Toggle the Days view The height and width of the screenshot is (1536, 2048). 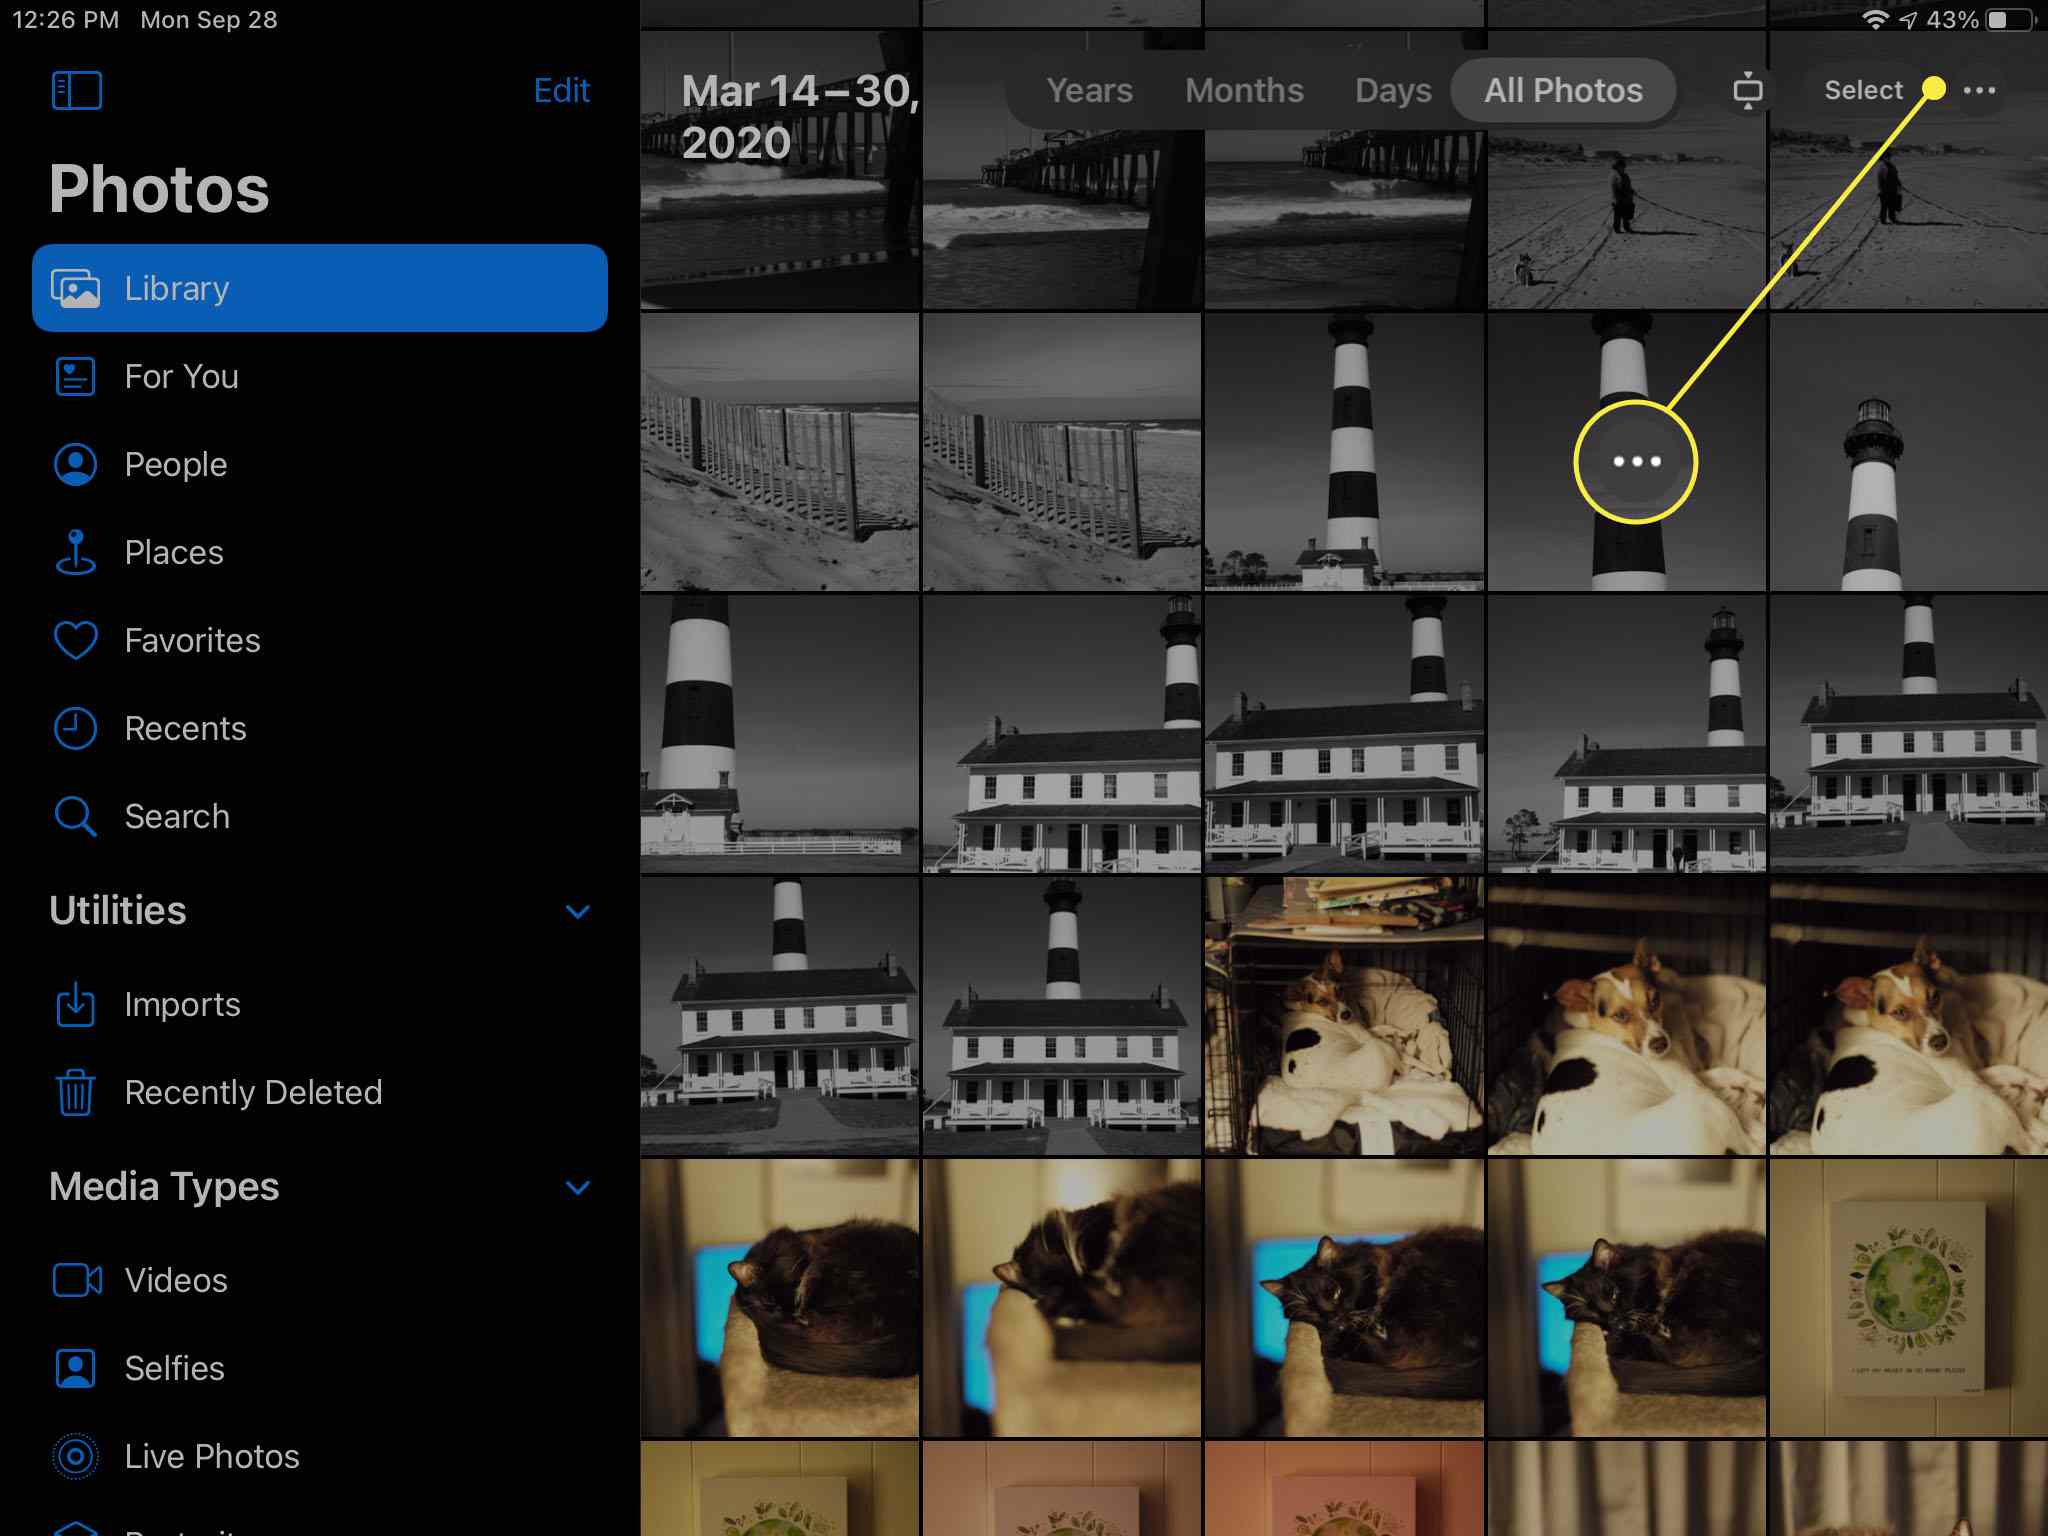pyautogui.click(x=1390, y=90)
